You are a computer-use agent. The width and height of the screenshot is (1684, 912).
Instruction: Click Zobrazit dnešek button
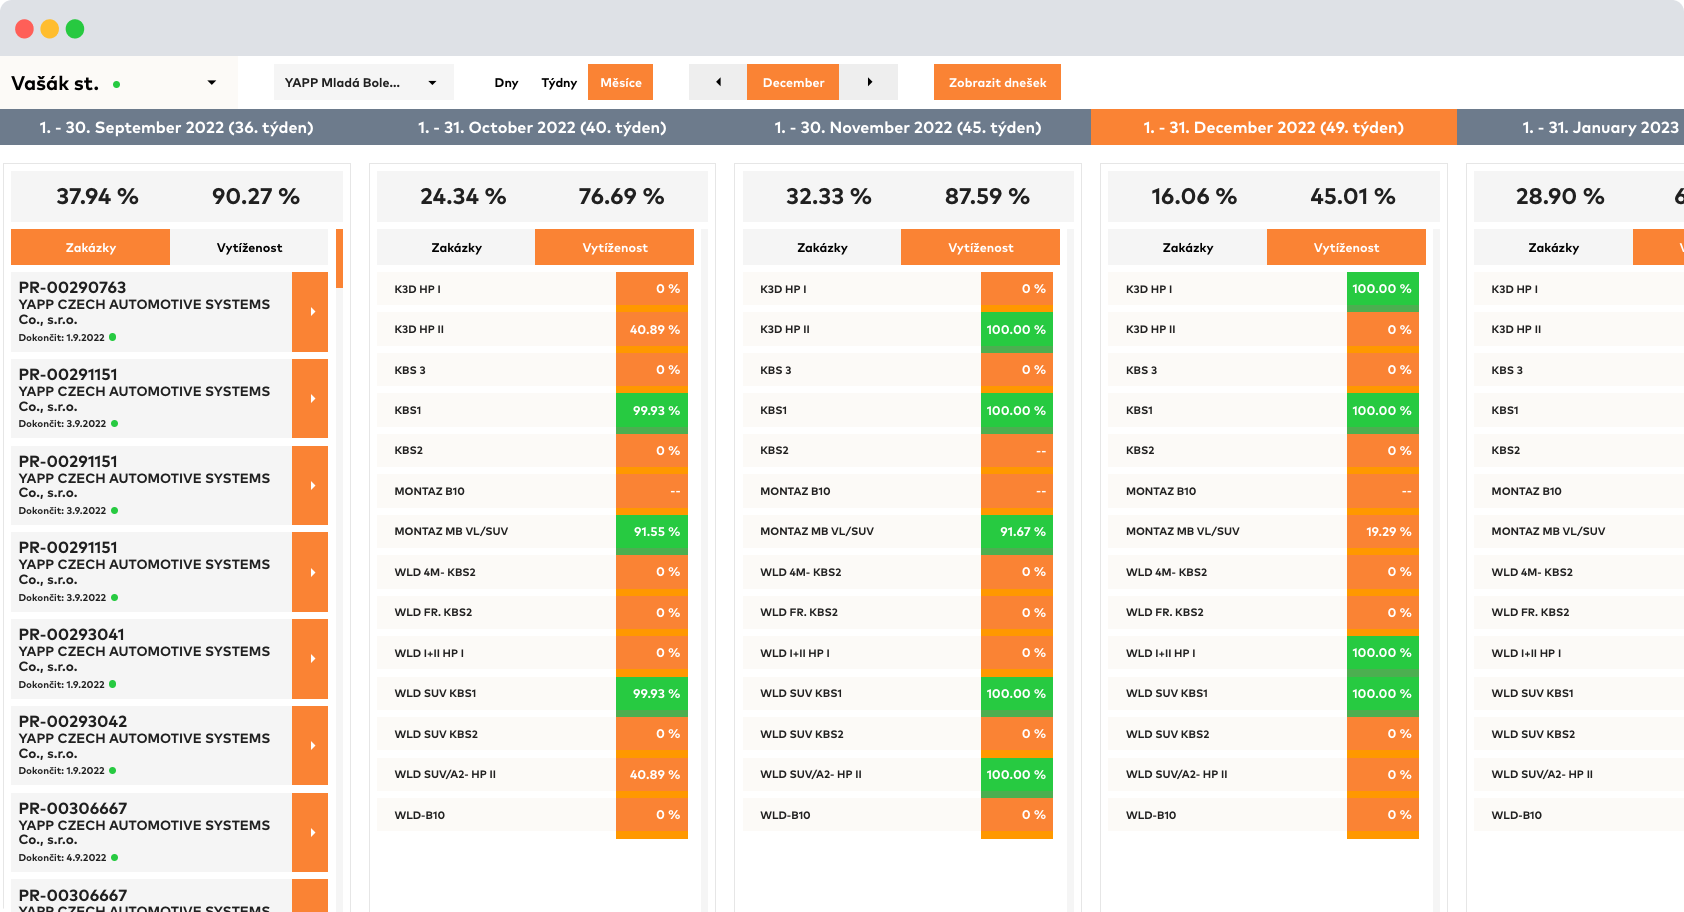pyautogui.click(x=997, y=82)
